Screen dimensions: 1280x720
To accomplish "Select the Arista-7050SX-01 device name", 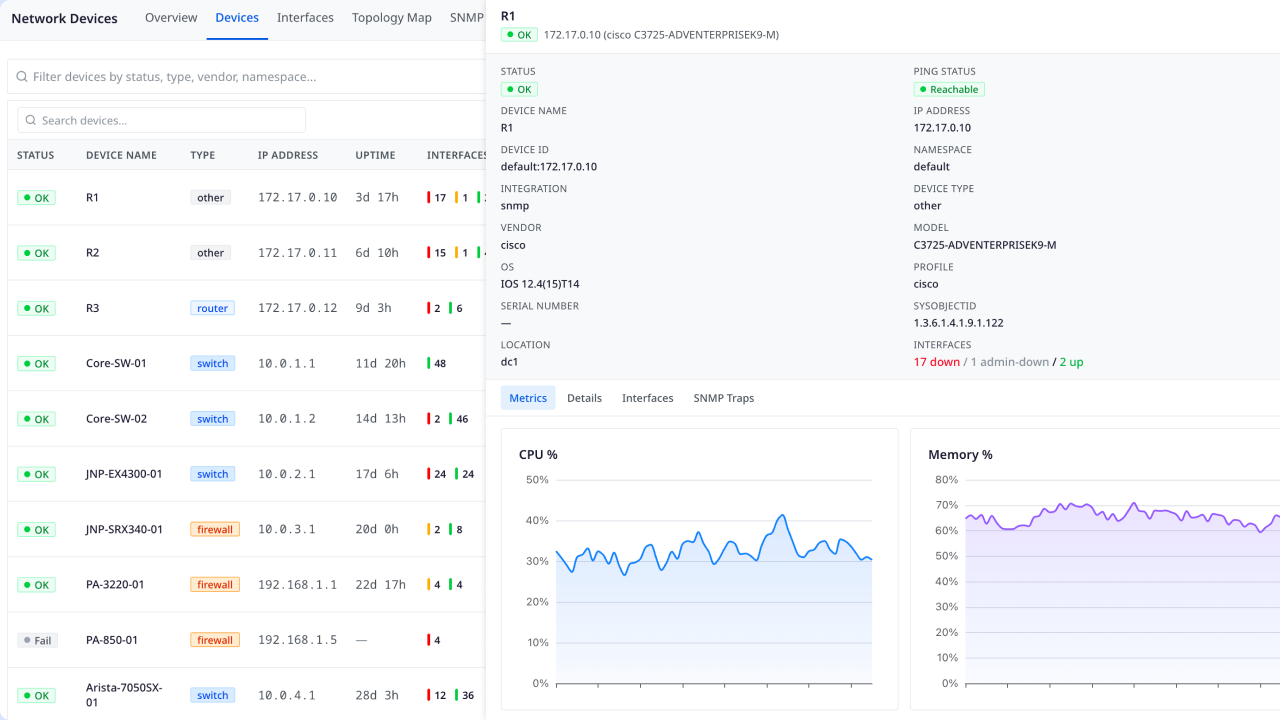I will [124, 694].
